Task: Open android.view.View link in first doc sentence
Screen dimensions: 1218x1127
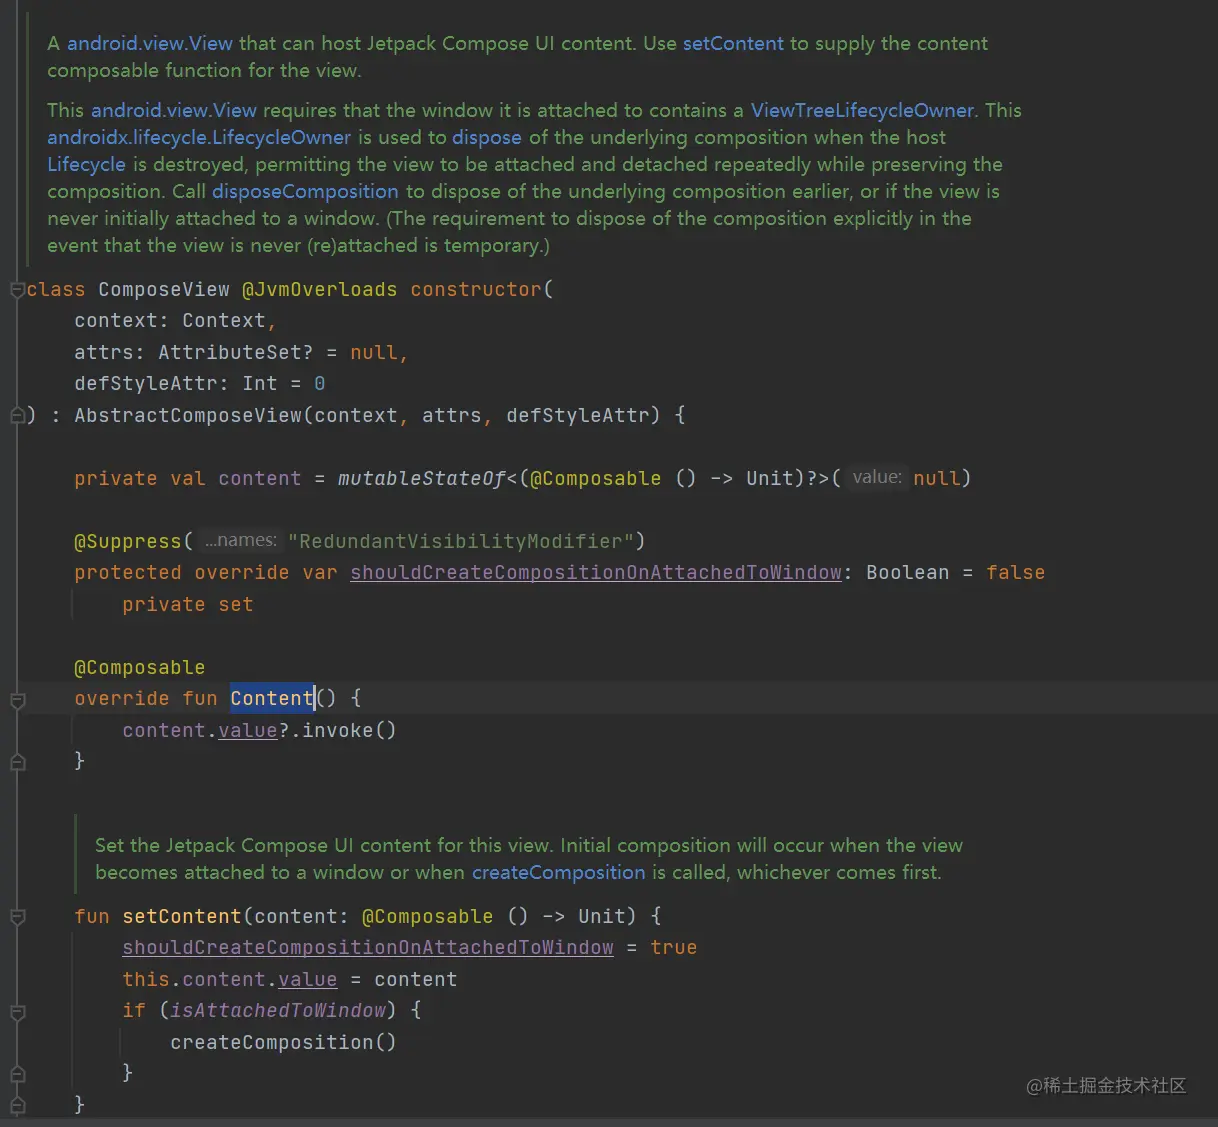Action: click(x=150, y=44)
